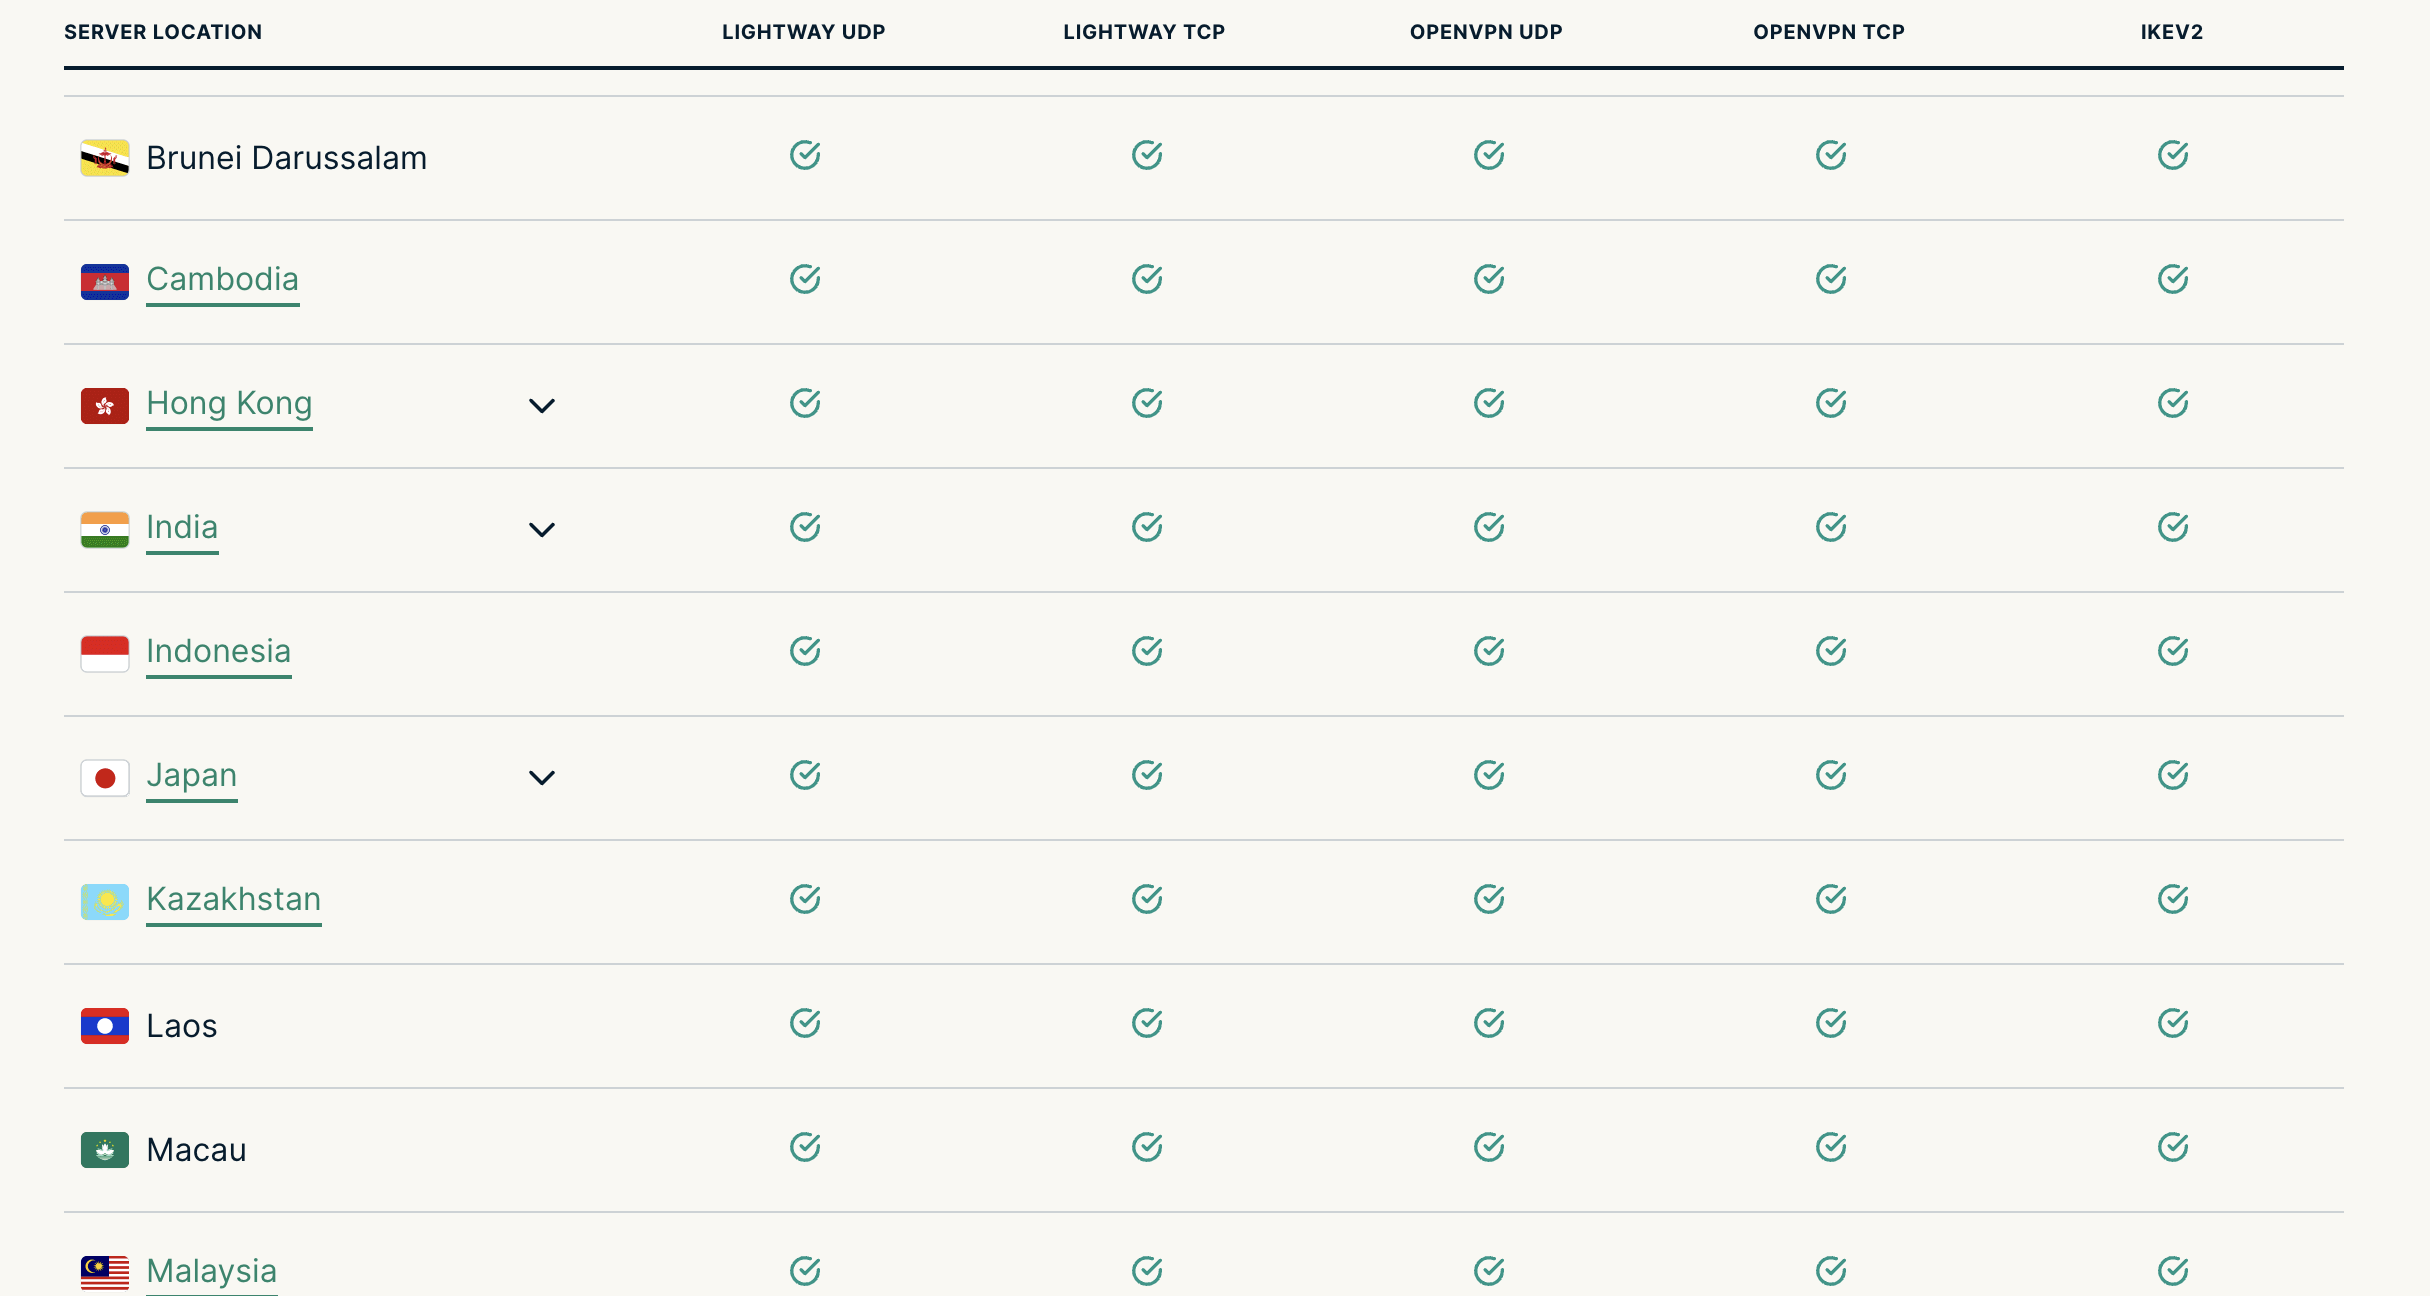Click the Cambodia flag icon
Viewport: 2430px width, 1296px height.
105,282
